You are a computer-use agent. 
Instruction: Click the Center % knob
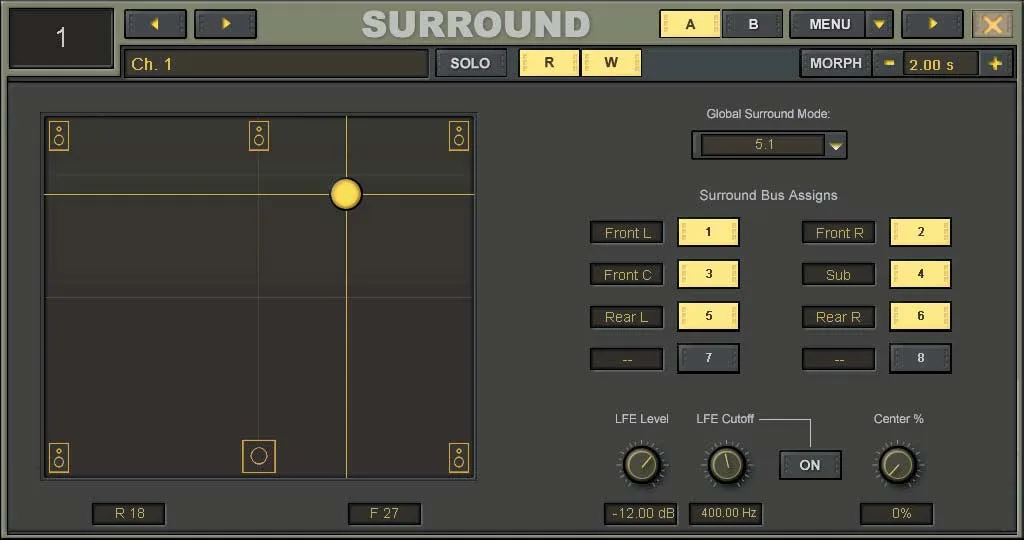pos(898,465)
